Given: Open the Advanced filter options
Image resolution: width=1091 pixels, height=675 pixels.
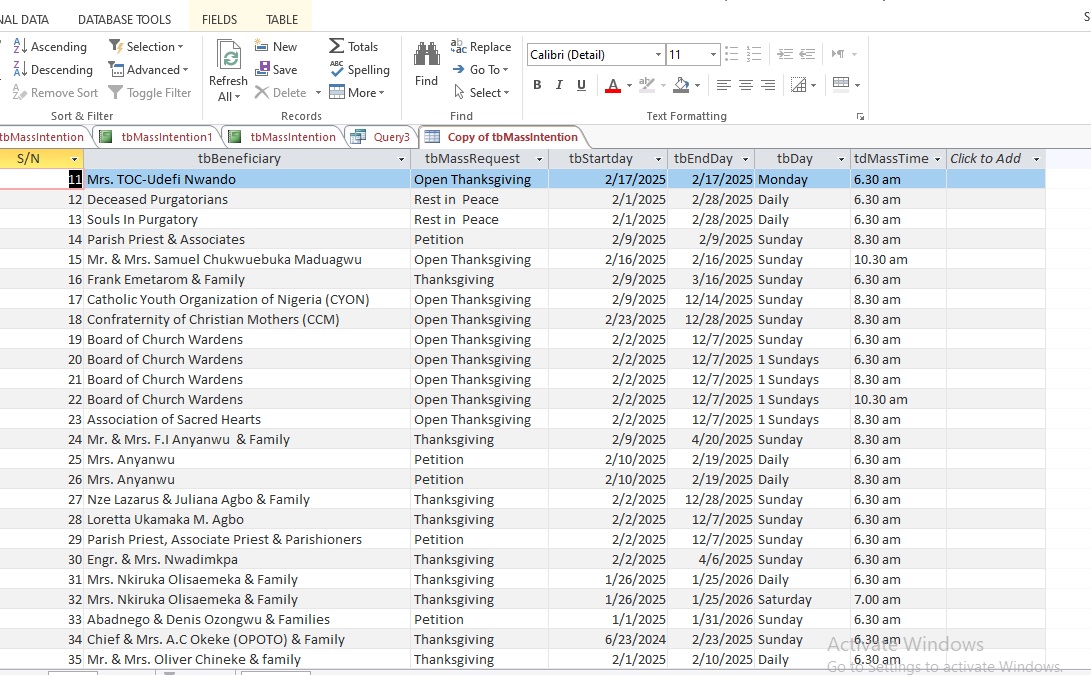Looking at the screenshot, I should (149, 70).
